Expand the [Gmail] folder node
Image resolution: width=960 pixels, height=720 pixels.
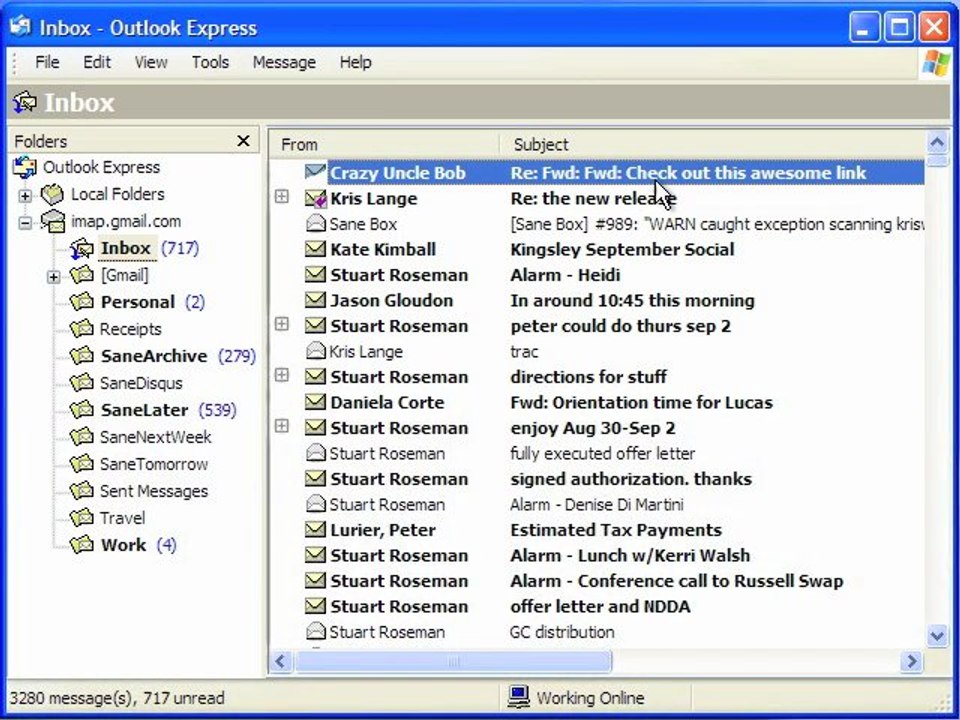[54, 277]
